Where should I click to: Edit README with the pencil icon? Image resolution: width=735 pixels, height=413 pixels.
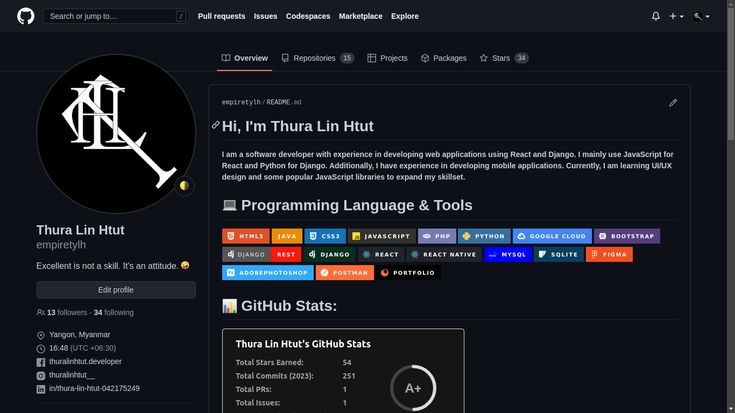tap(673, 103)
